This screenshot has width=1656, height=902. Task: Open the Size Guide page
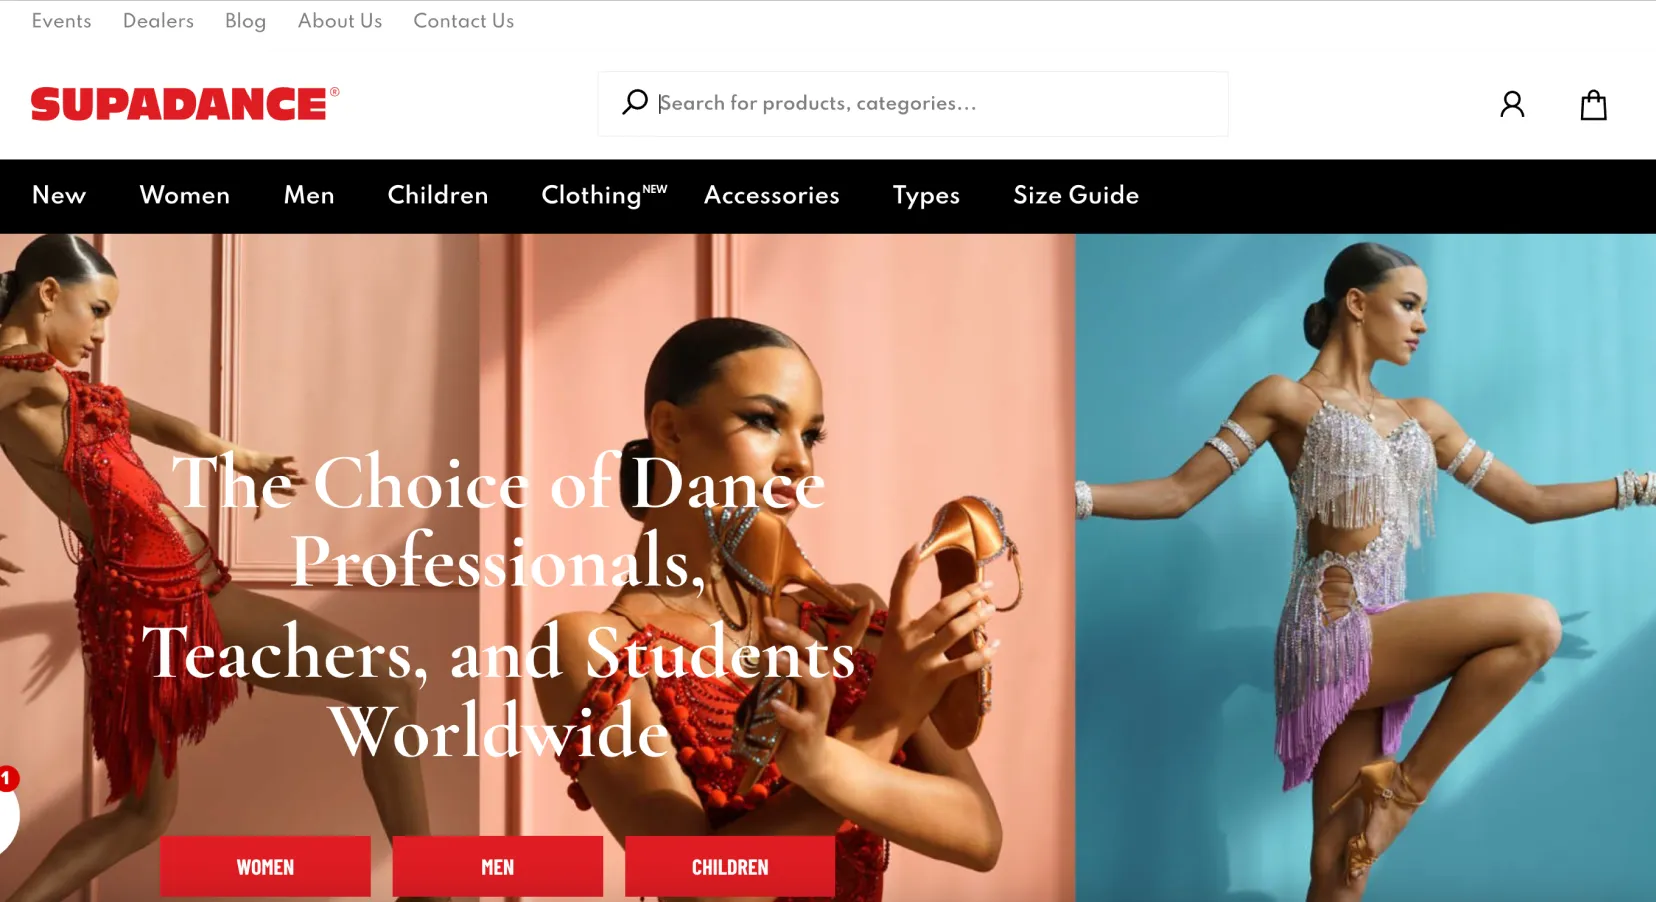pyautogui.click(x=1076, y=195)
